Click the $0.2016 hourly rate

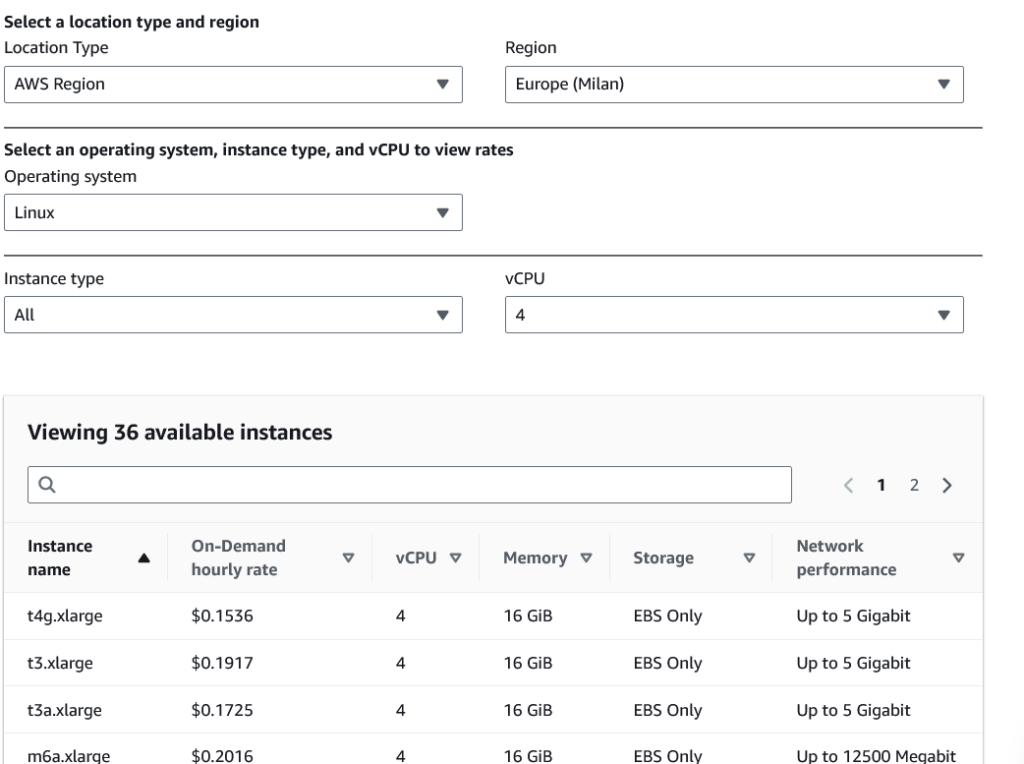(x=222, y=756)
